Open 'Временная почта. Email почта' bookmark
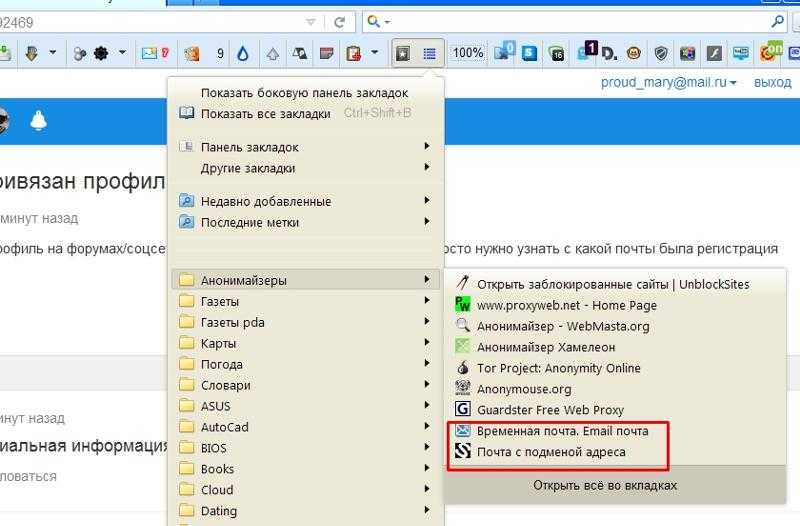Viewport: 800px width, 526px height. (615, 431)
